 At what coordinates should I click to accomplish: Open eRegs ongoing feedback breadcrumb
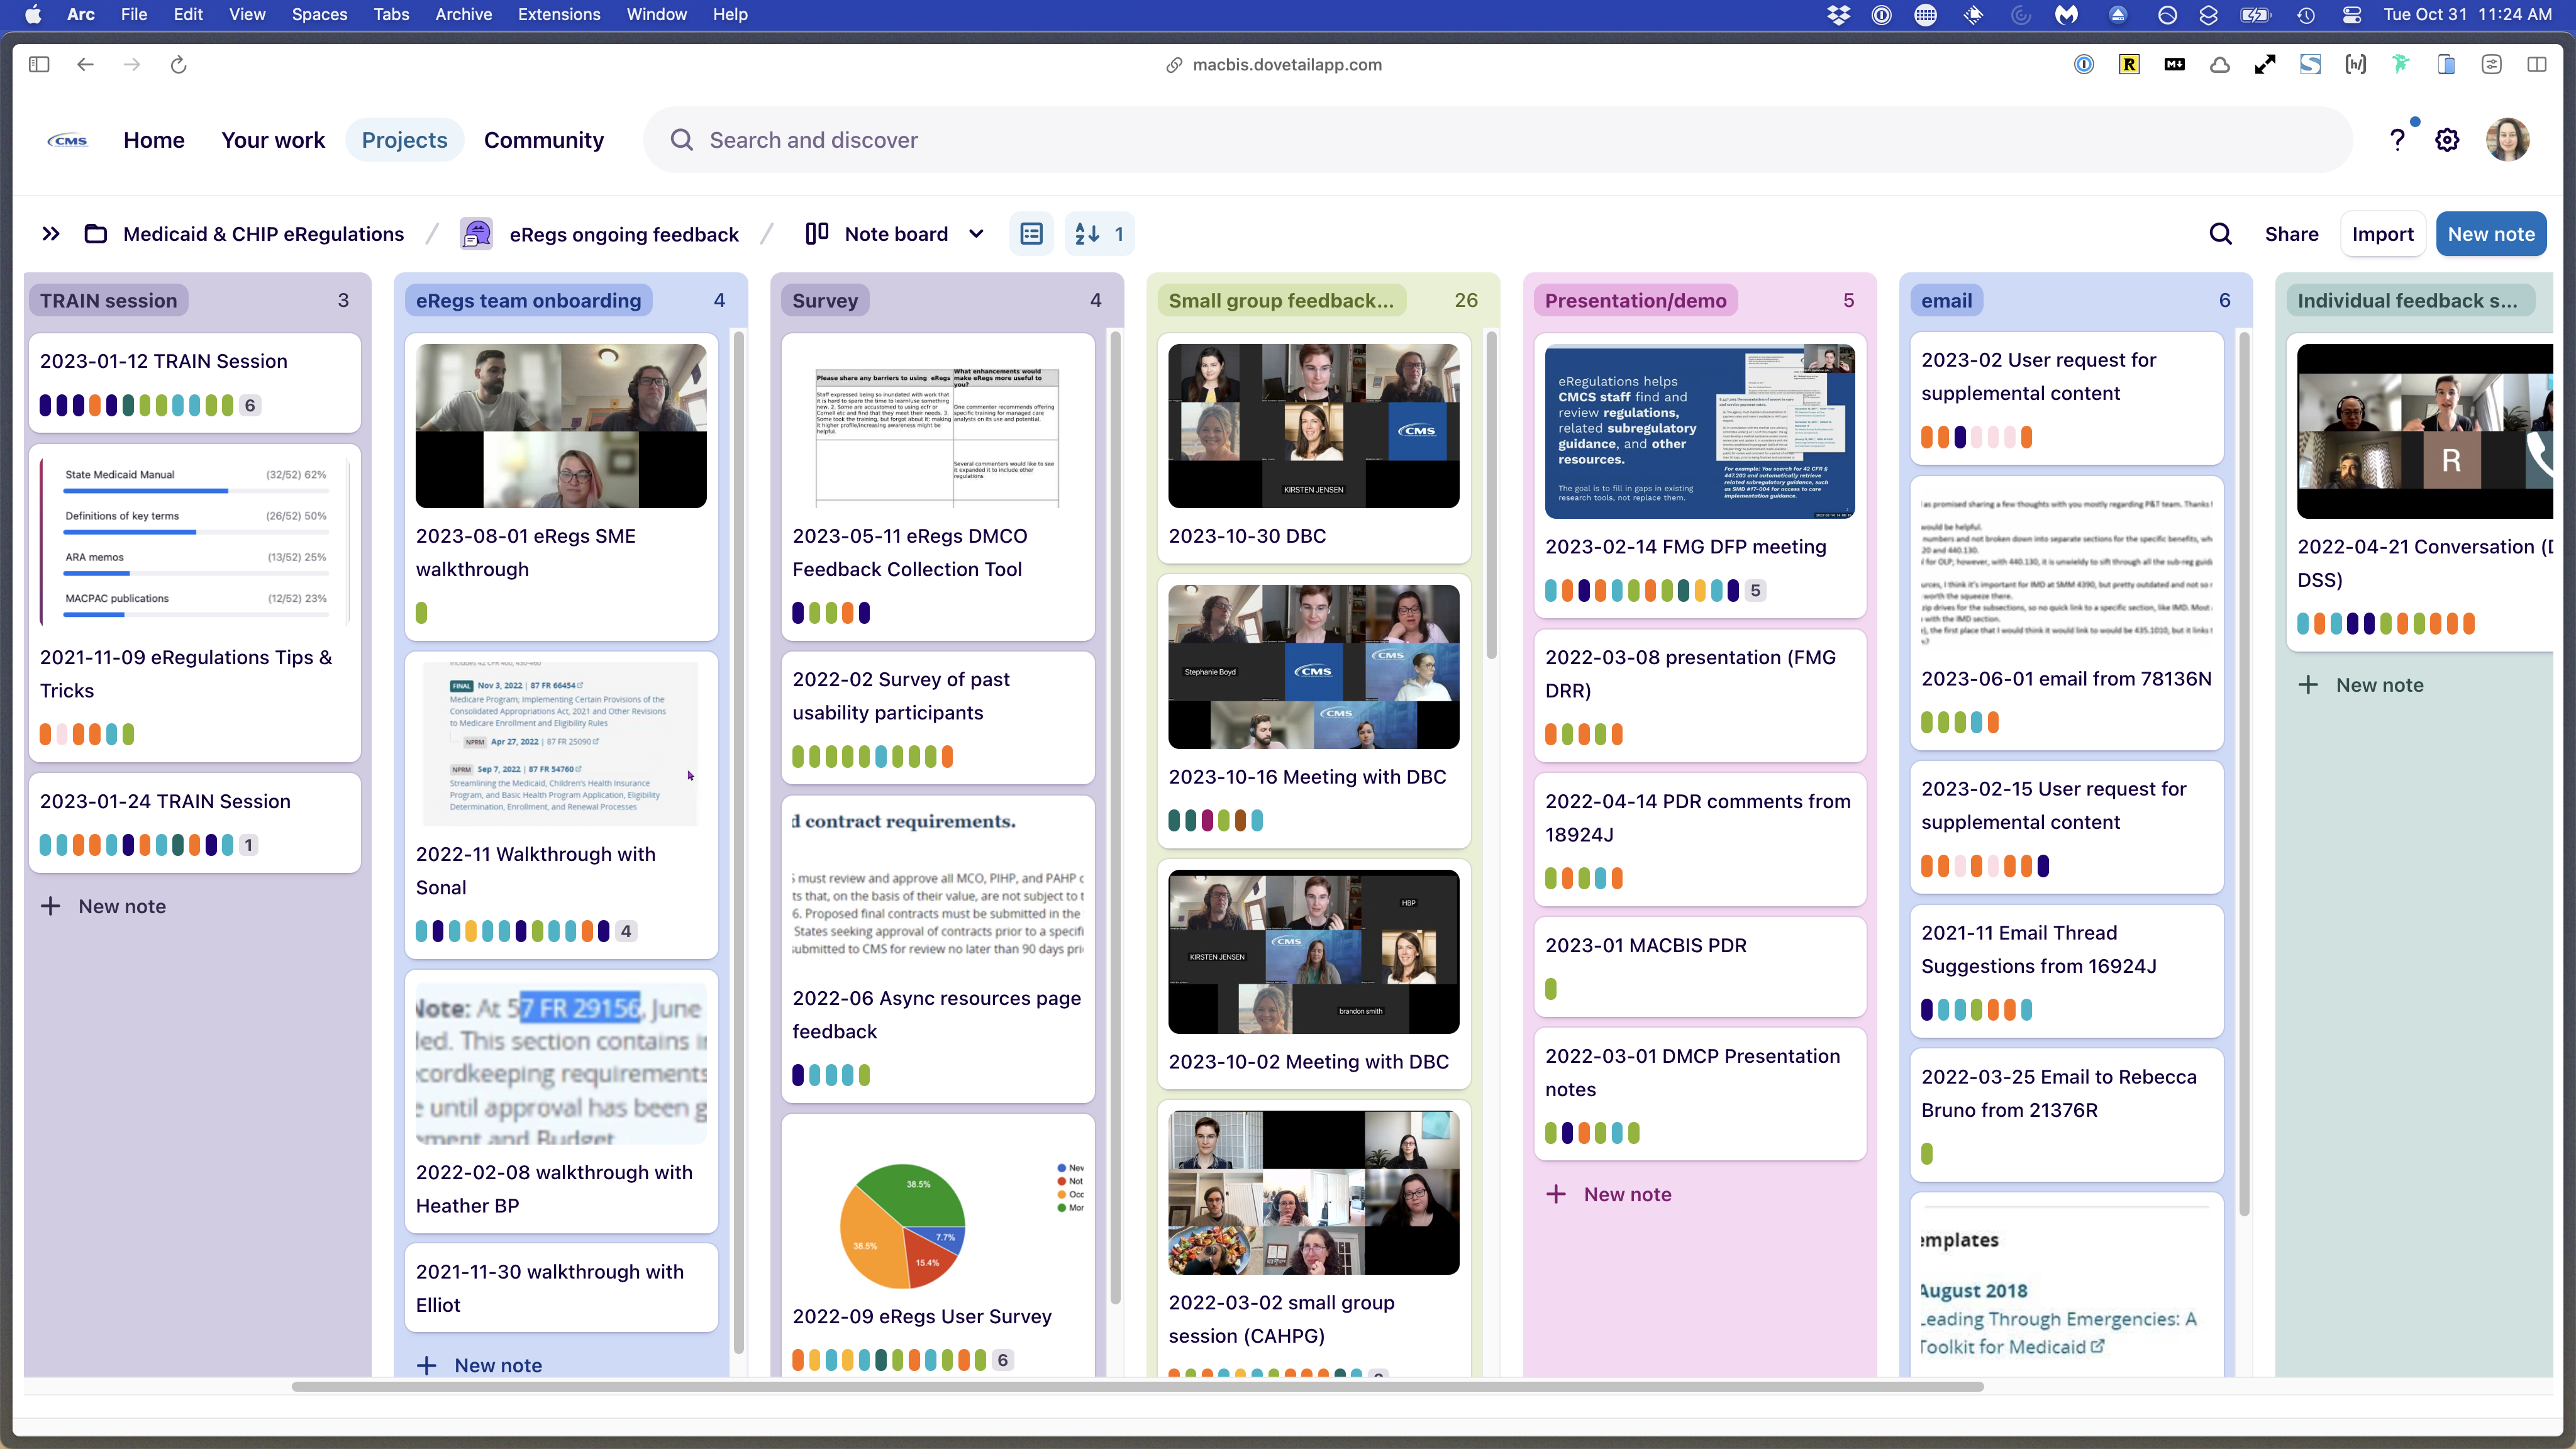click(x=624, y=234)
